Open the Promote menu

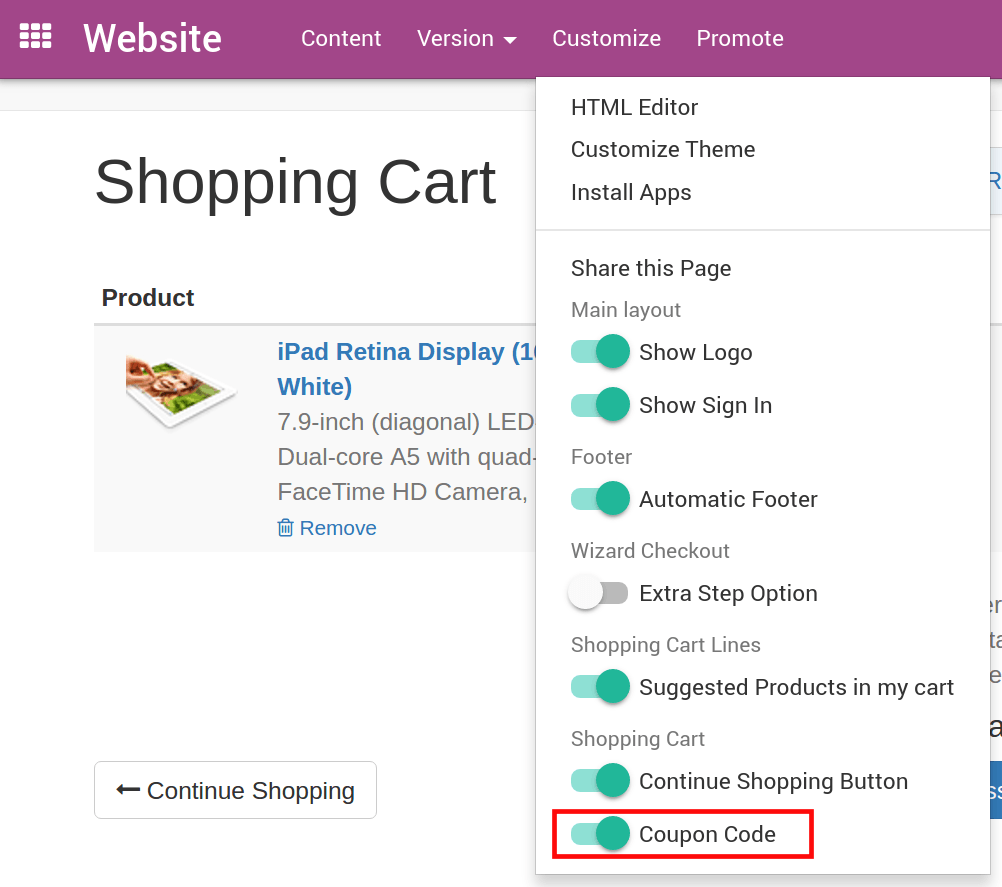pos(740,38)
